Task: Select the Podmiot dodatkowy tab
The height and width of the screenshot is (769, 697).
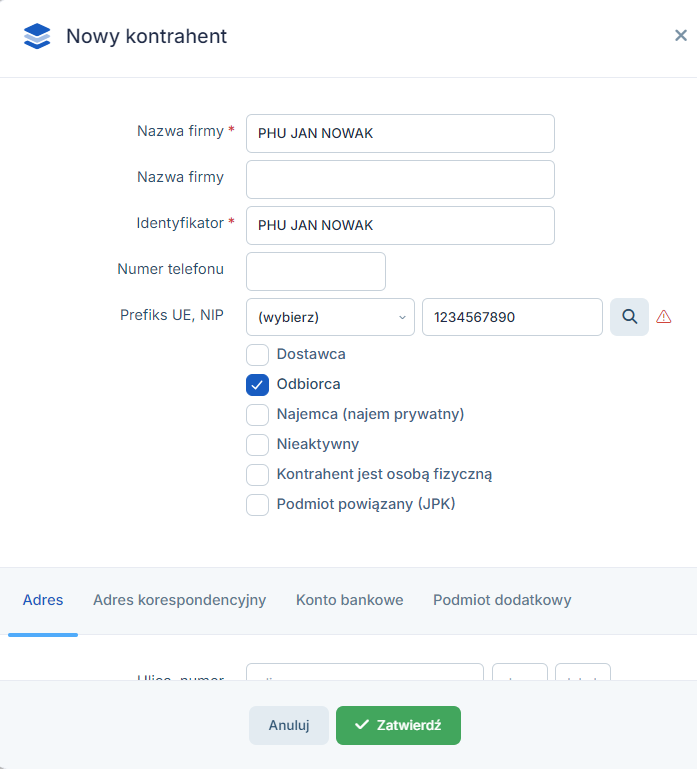Action: click(x=502, y=600)
